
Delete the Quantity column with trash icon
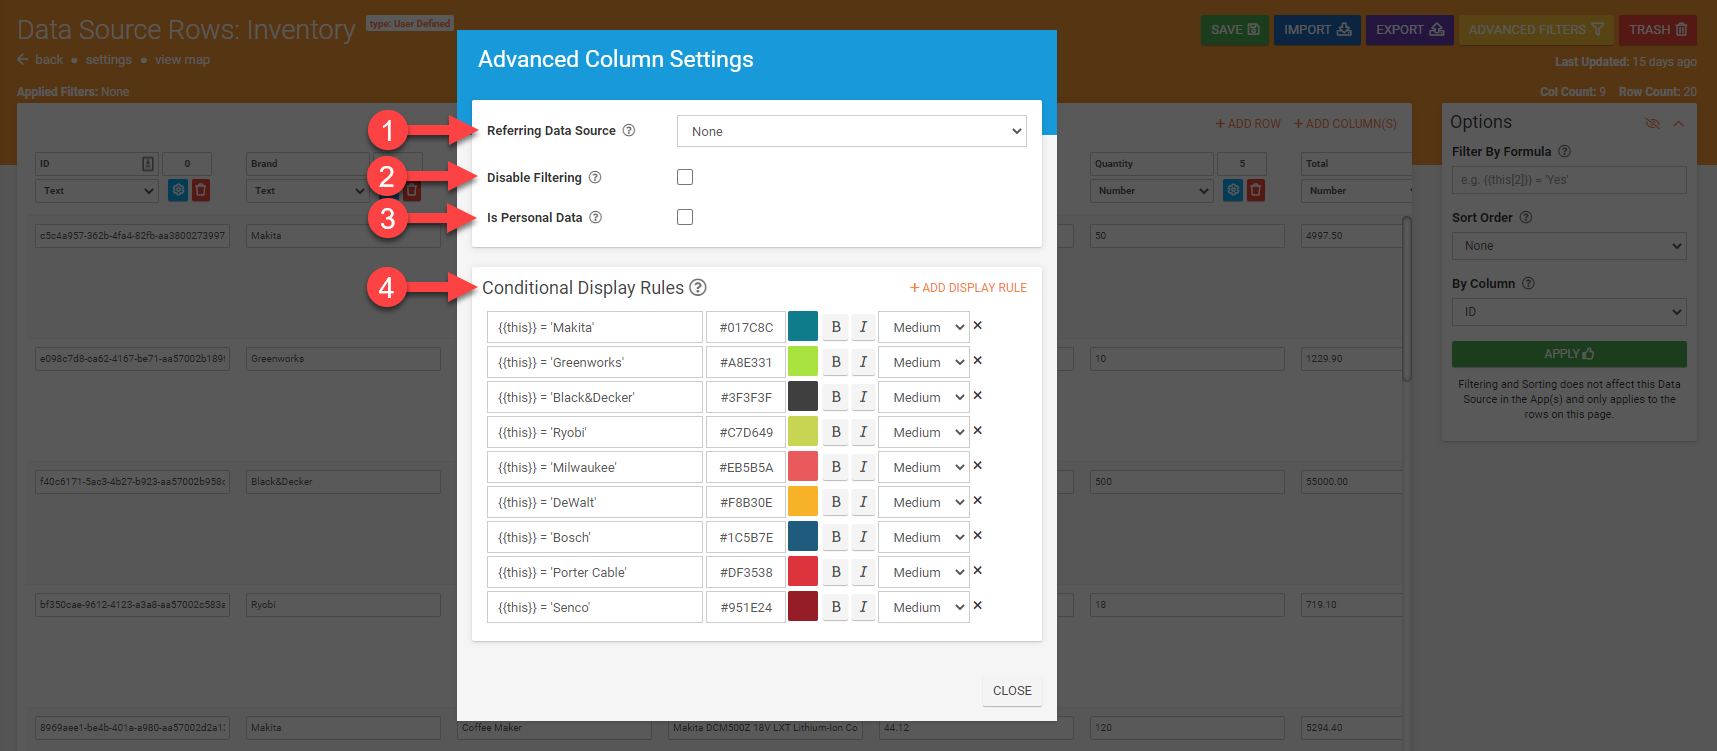pos(1256,190)
